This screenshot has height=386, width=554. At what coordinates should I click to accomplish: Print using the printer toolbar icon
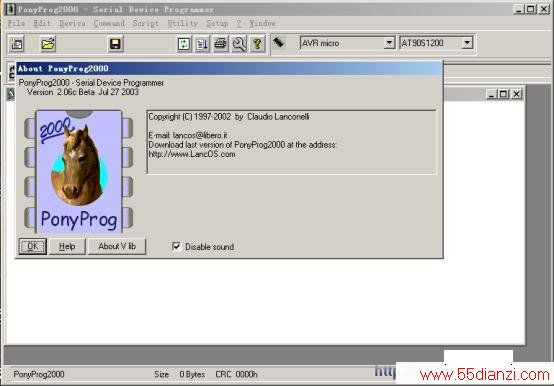221,44
